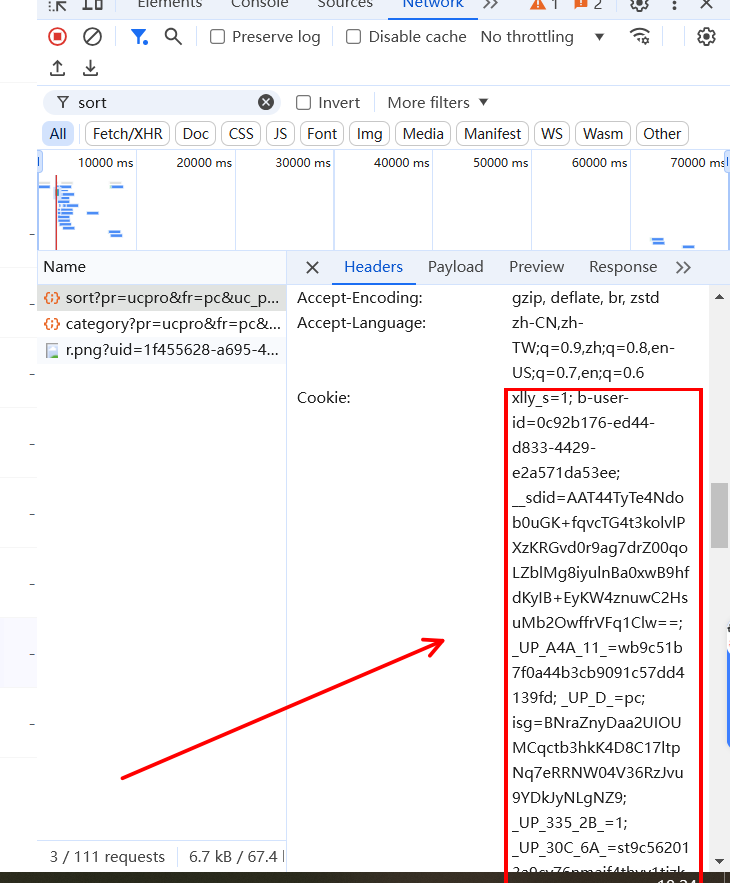This screenshot has width=730, height=883.
Task: Close the request details pane
Action: click(312, 267)
